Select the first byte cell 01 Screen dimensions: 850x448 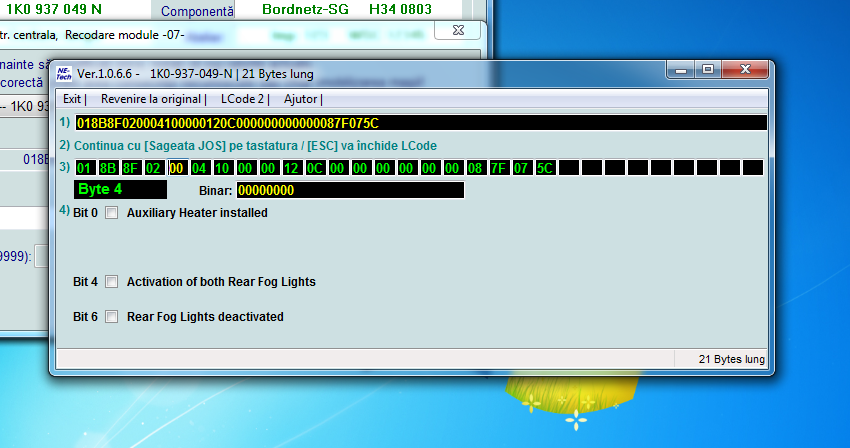84,167
